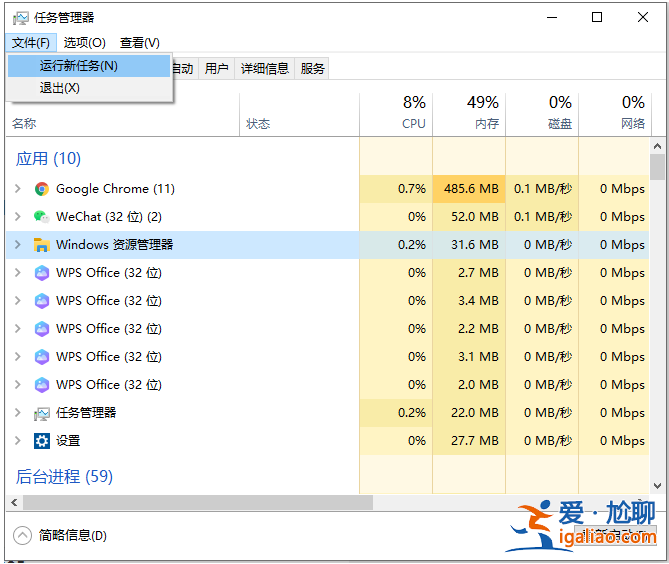669x564 pixels.
Task: Click the horizontal scrollbar left arrow
Action: (14, 503)
